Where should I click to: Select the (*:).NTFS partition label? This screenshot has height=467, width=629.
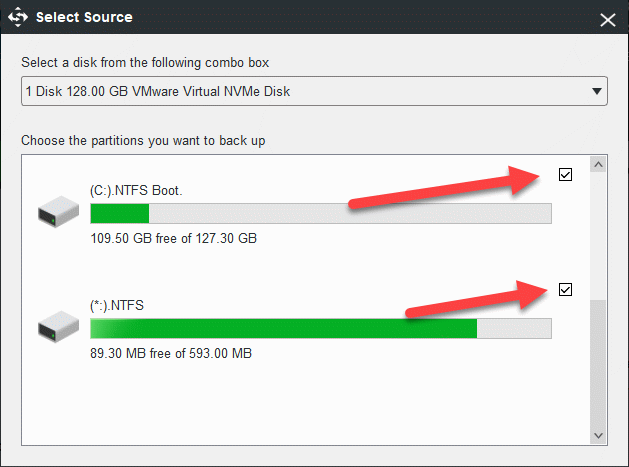[118, 305]
